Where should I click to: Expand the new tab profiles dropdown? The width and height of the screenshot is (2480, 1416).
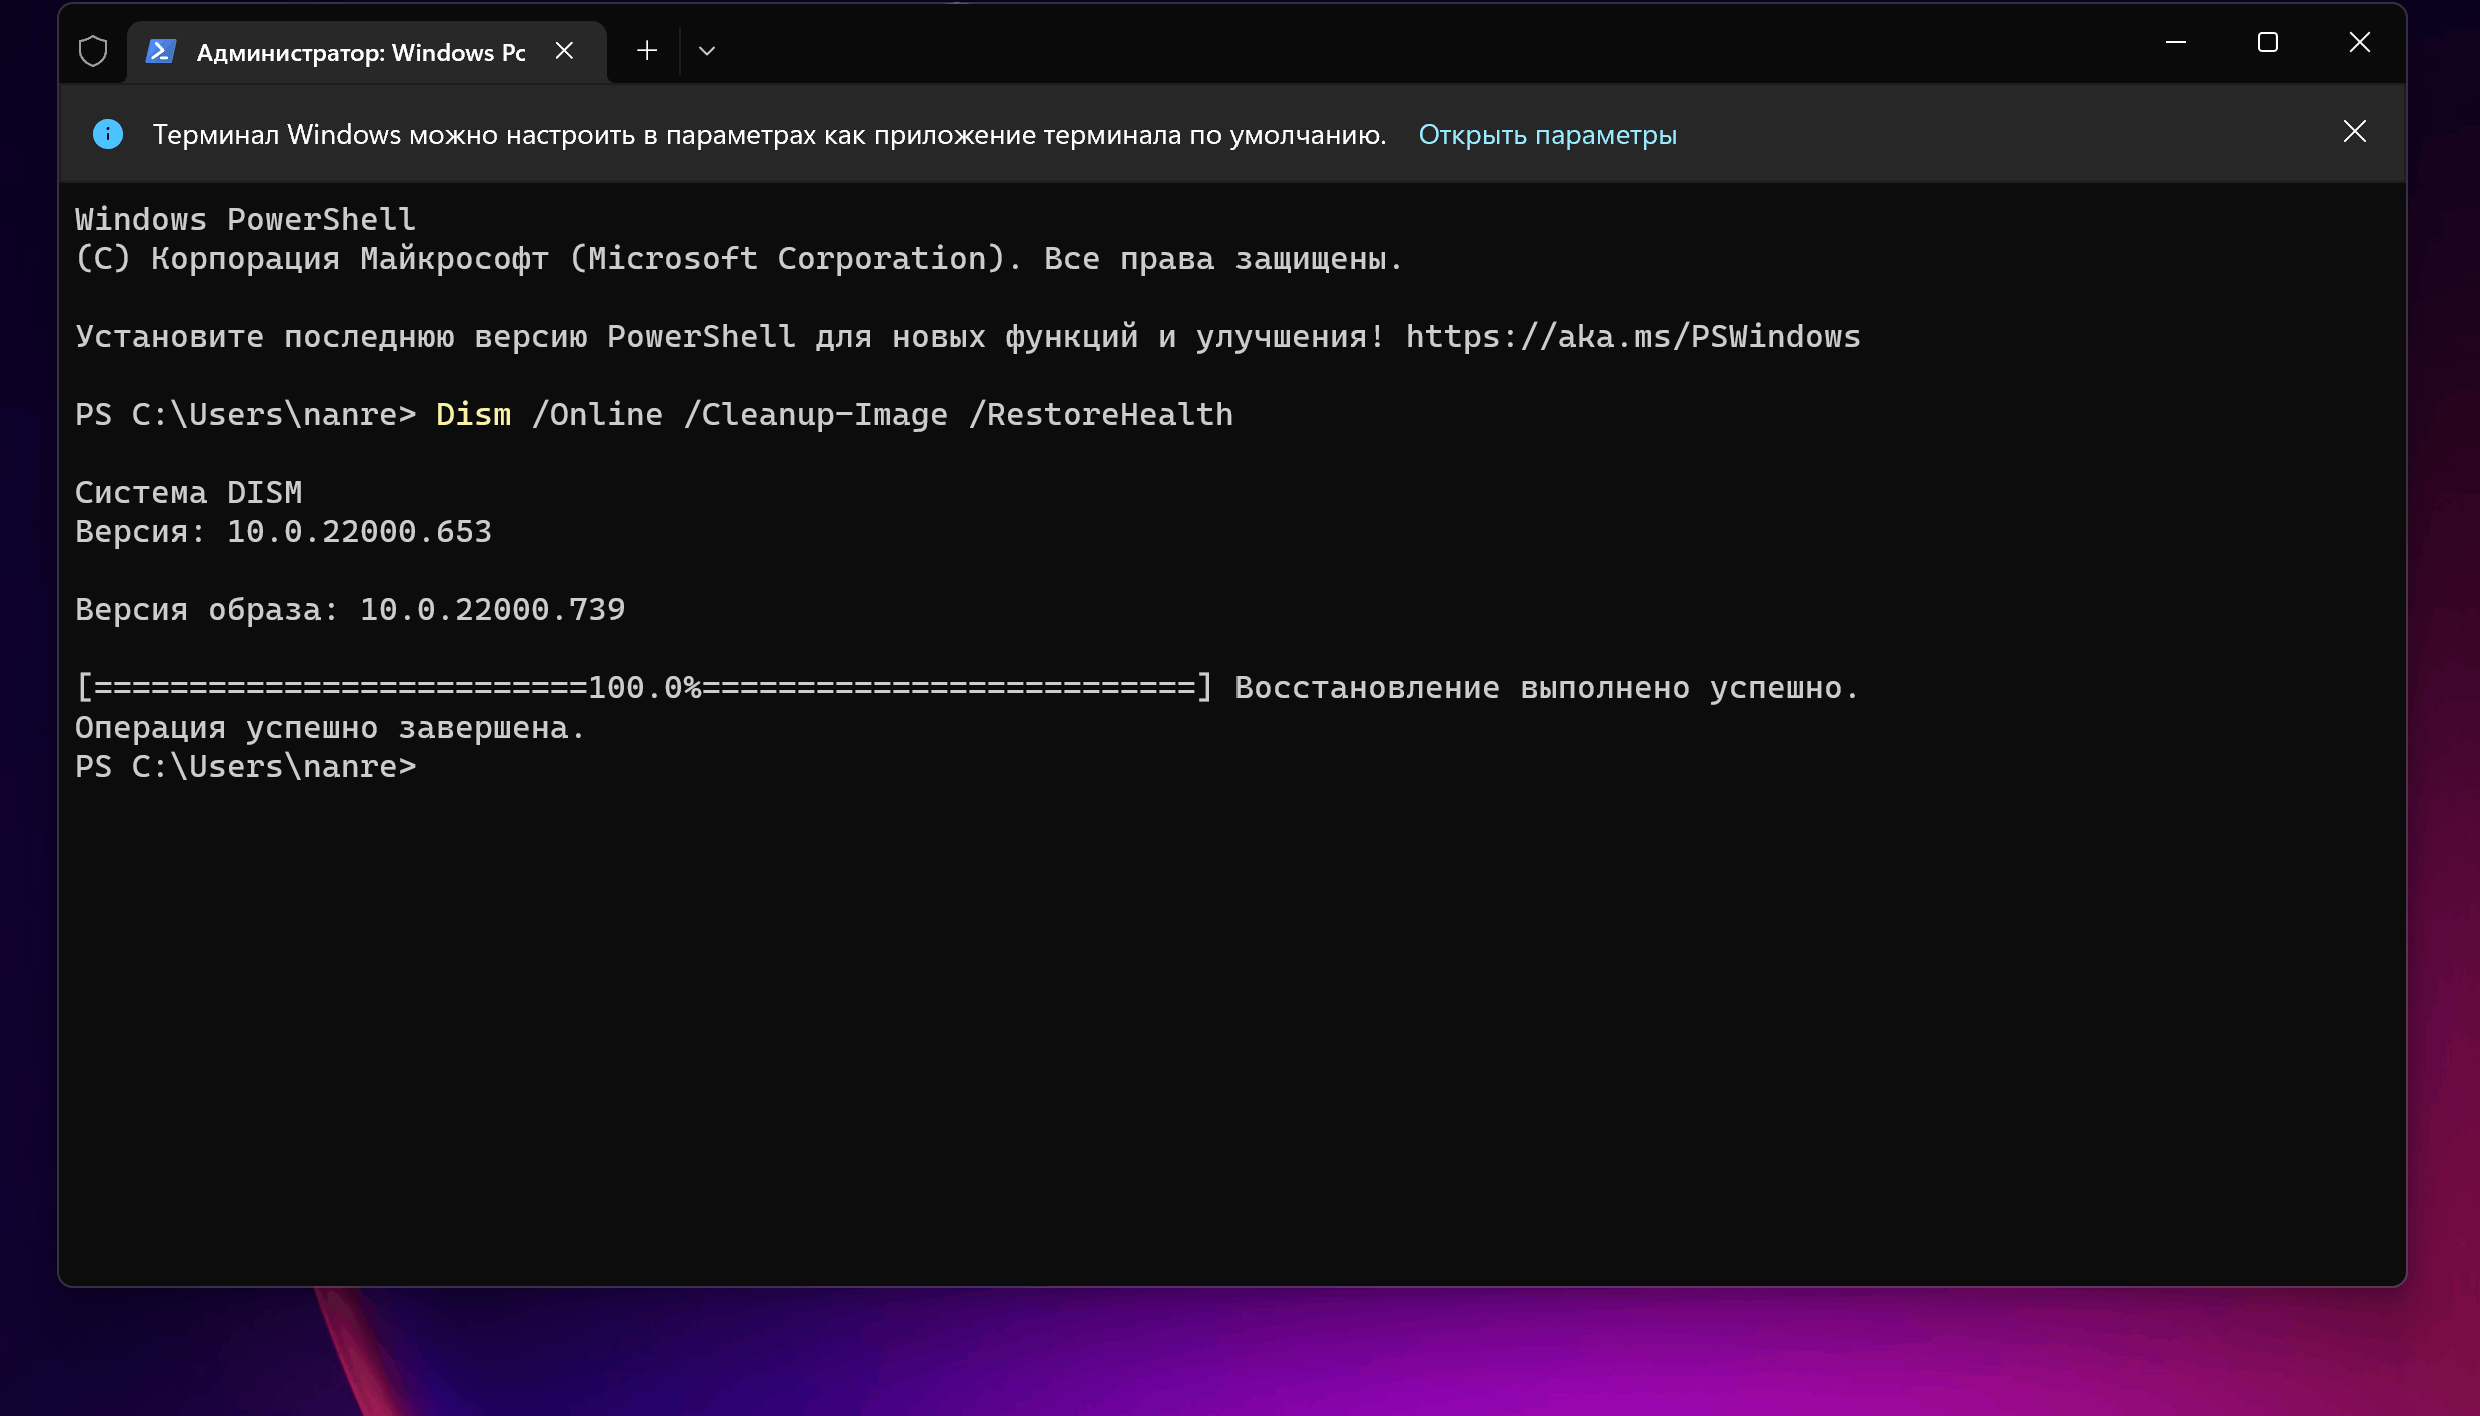point(707,51)
